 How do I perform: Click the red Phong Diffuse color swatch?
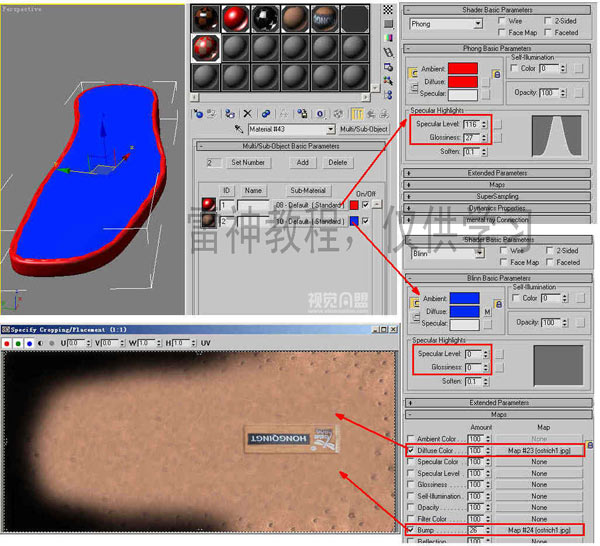[464, 81]
